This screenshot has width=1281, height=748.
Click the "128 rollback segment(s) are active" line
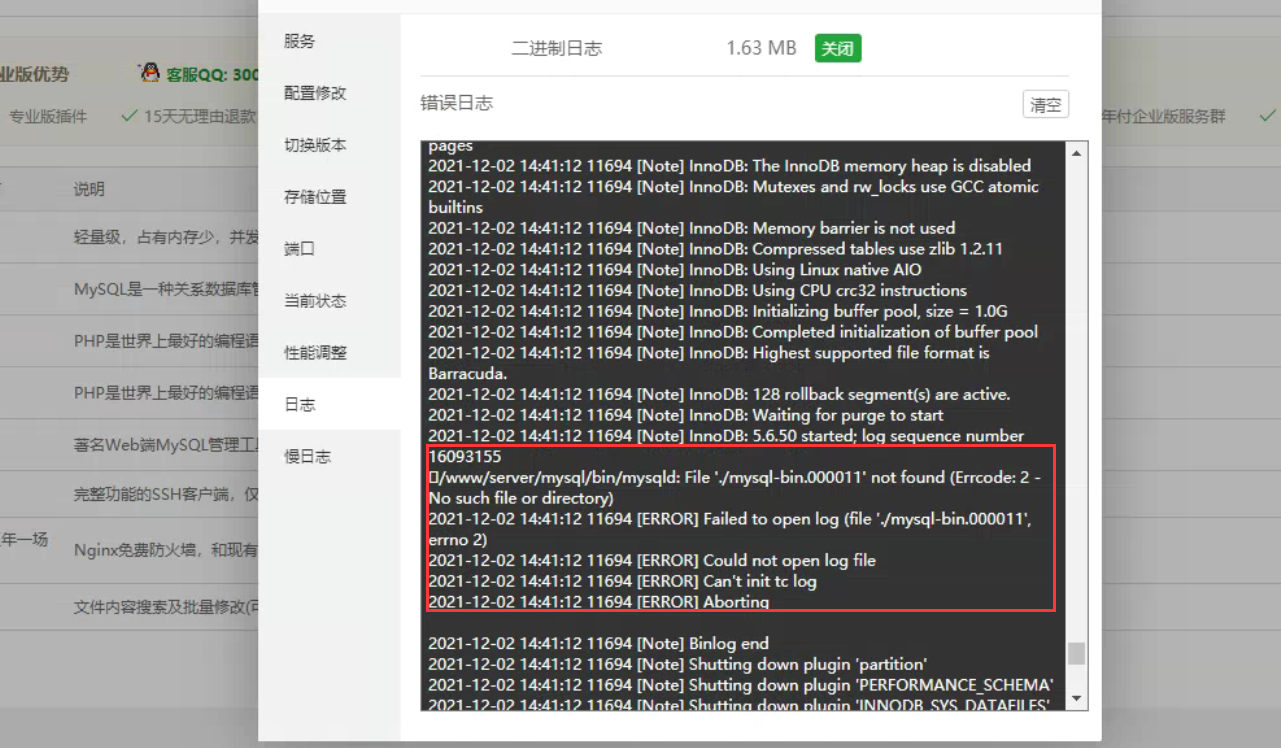coord(719,394)
